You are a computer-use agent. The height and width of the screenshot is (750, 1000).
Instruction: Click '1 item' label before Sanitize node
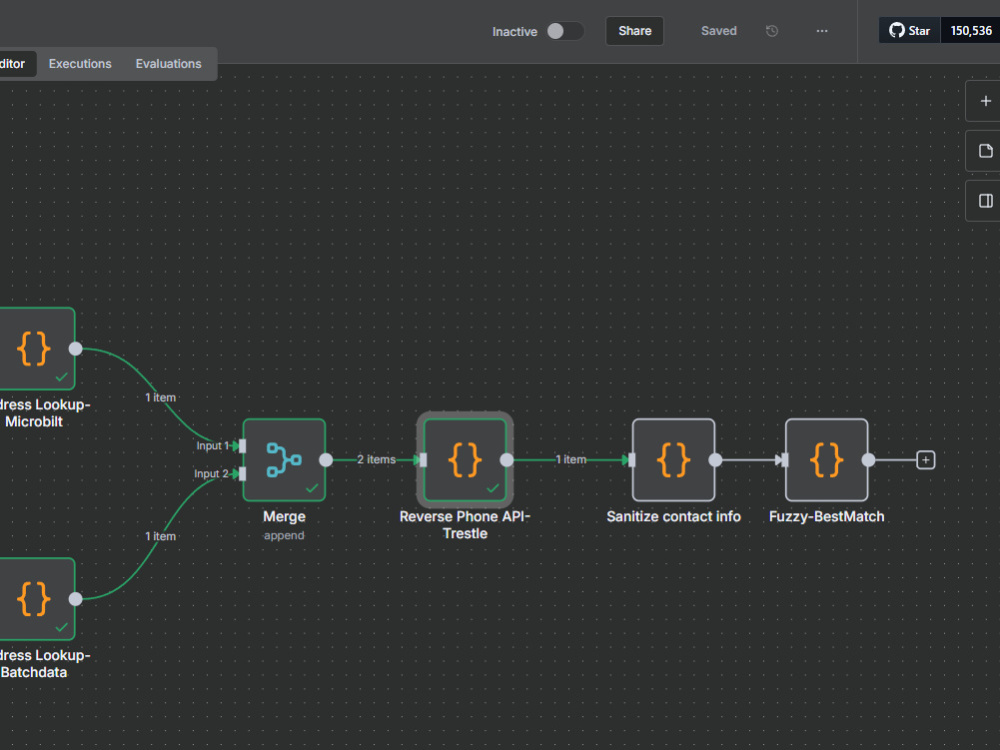click(571, 460)
